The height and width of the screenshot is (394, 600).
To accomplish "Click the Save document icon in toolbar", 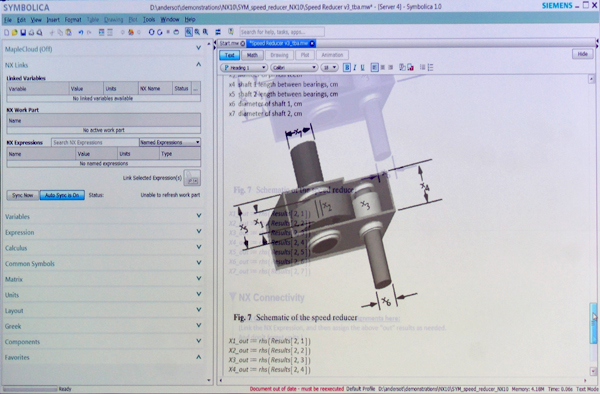I will point(23,33).
